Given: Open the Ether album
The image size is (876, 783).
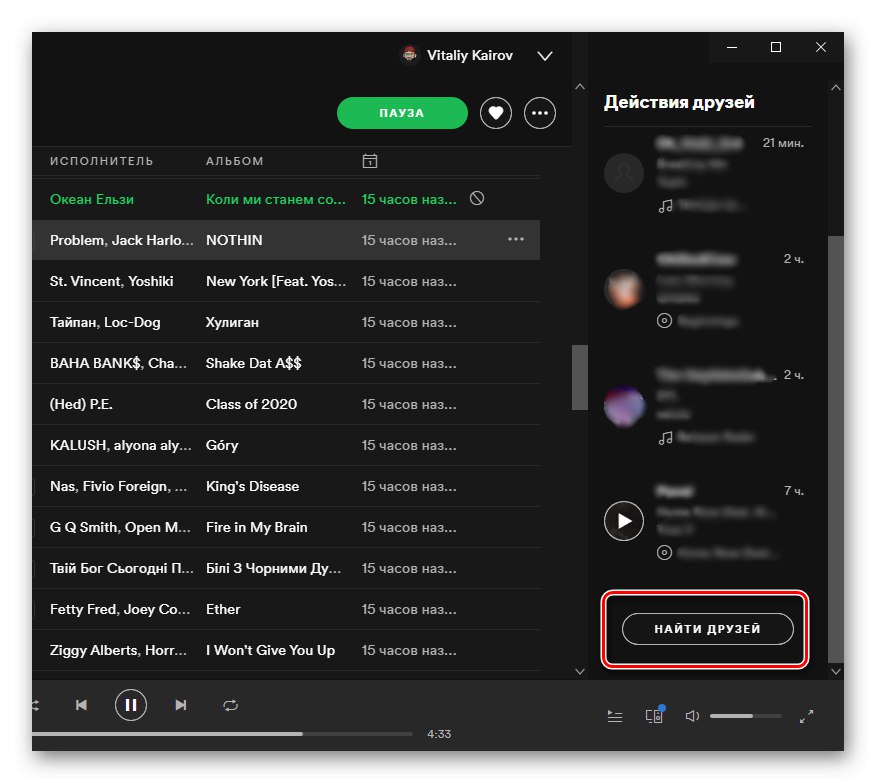Looking at the screenshot, I should (223, 609).
